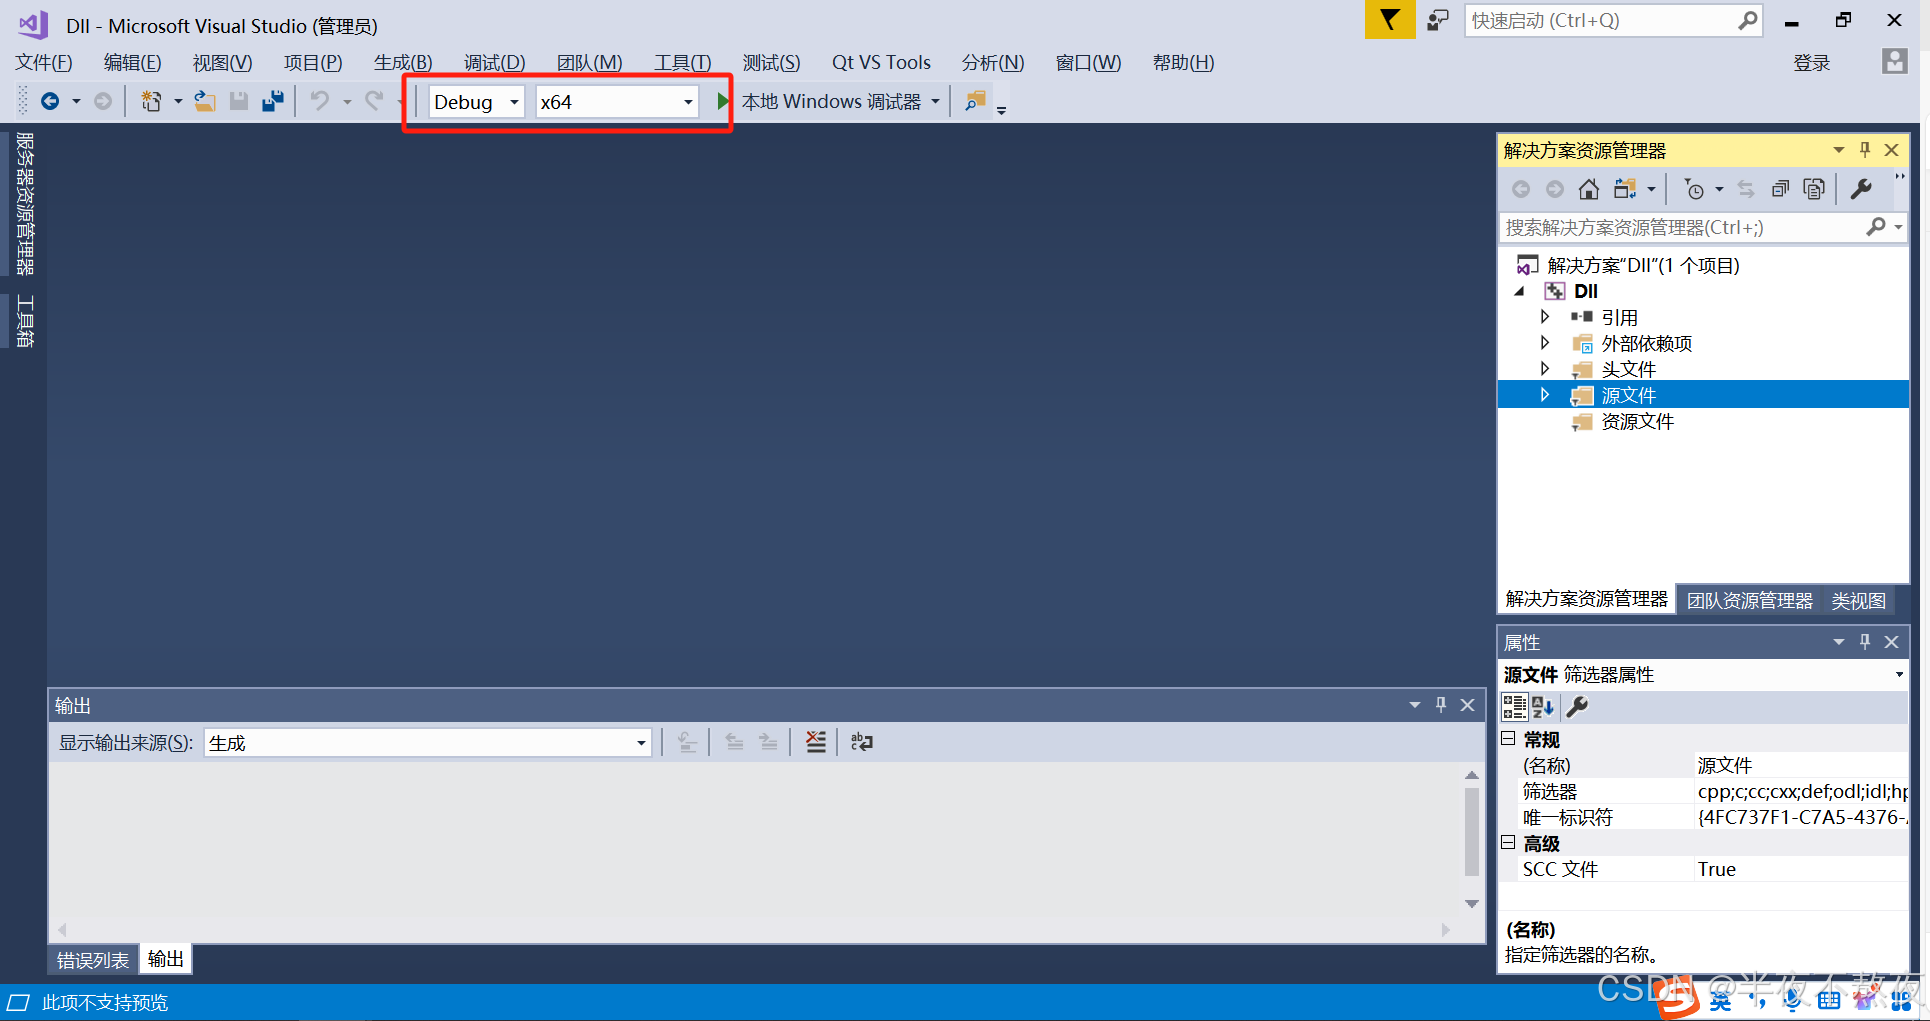Clear the output window with Clear All icon
1930x1021 pixels.
click(816, 741)
